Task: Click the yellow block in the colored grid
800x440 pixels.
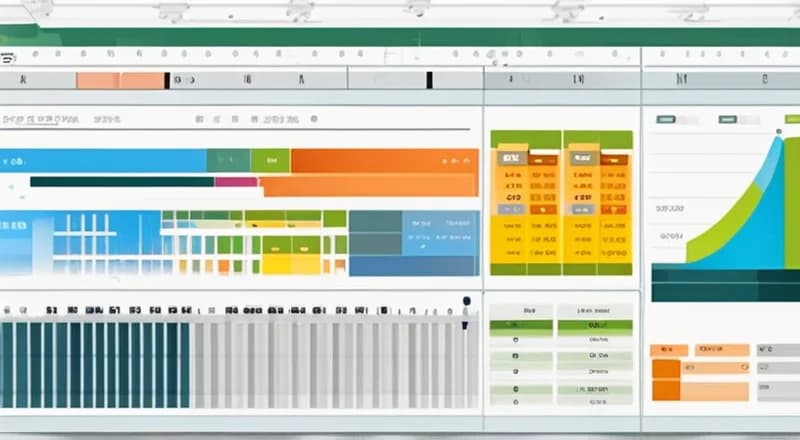Action: point(275,264)
